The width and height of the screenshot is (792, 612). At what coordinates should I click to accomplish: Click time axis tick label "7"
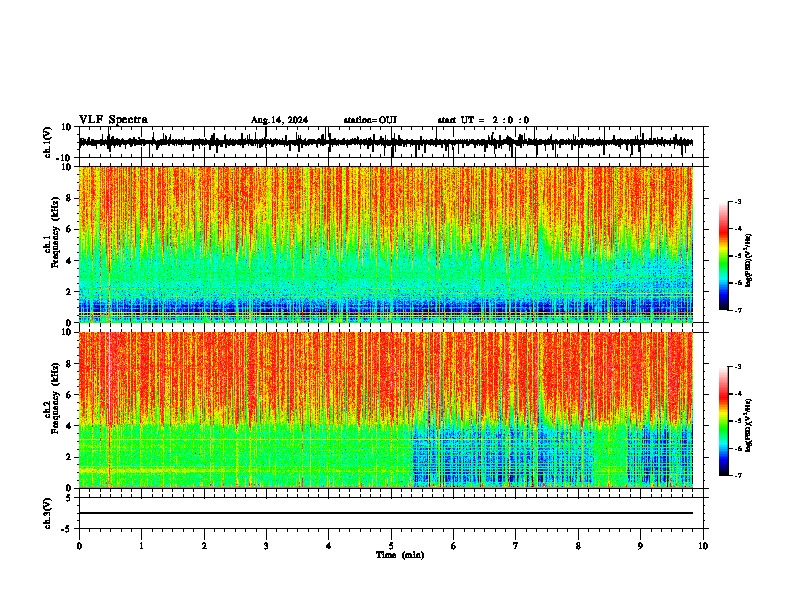516,546
